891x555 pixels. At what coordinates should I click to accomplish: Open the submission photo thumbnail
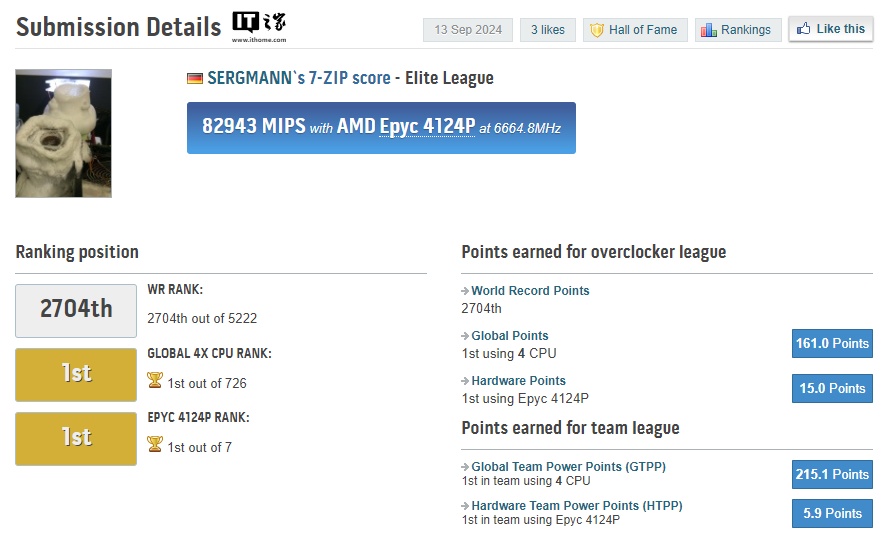[64, 133]
